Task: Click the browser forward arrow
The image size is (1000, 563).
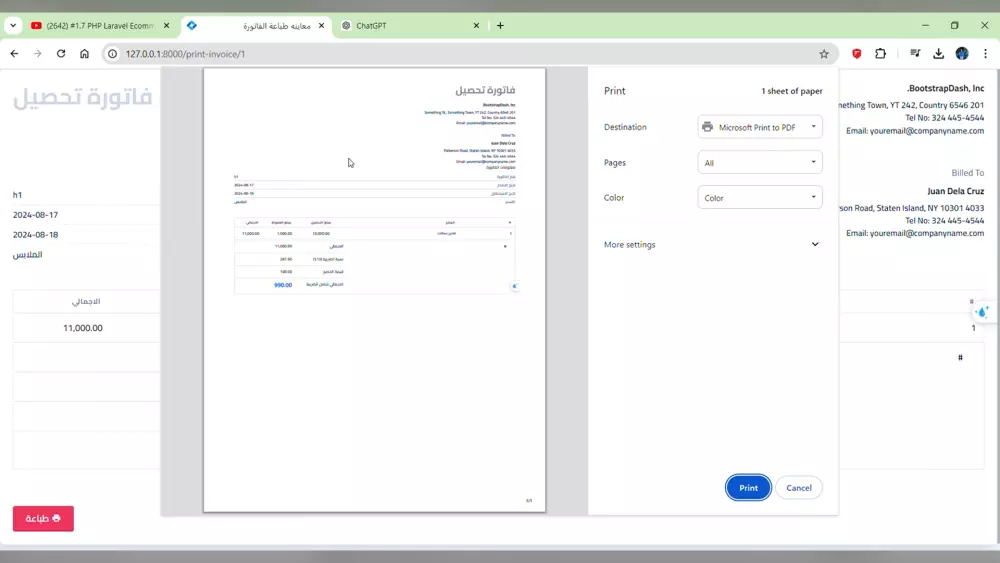Action: pos(38,54)
